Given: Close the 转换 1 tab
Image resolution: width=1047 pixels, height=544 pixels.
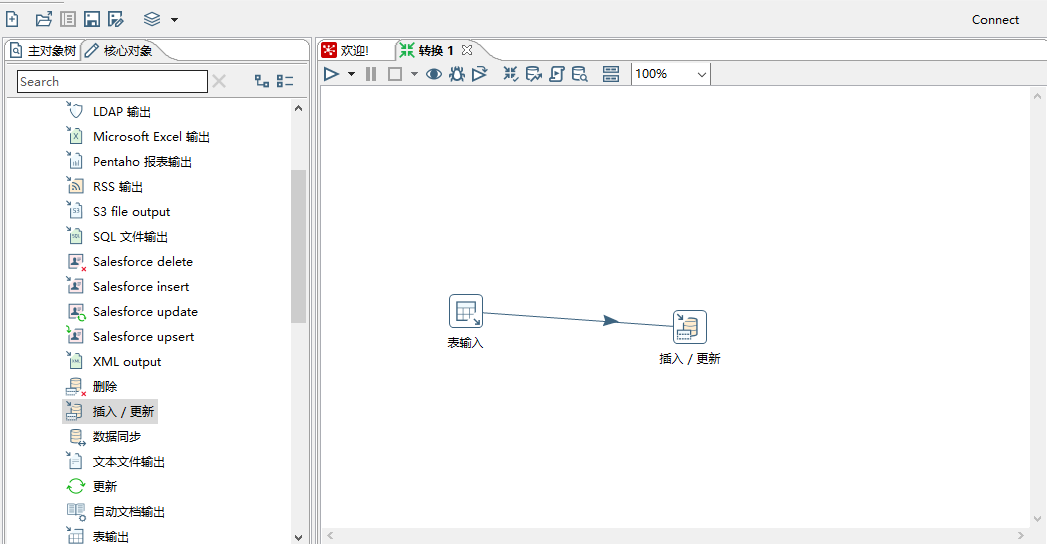Looking at the screenshot, I should (467, 50).
